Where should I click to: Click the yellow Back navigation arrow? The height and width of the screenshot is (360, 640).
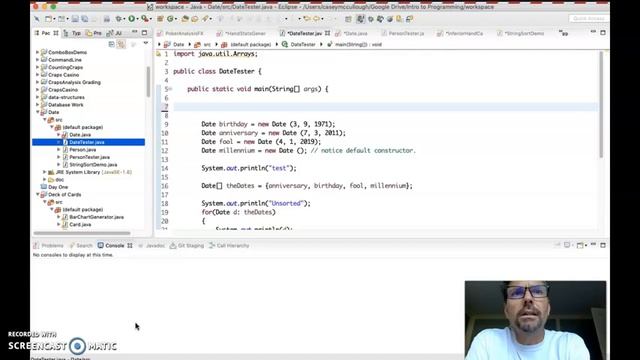click(x=306, y=19)
